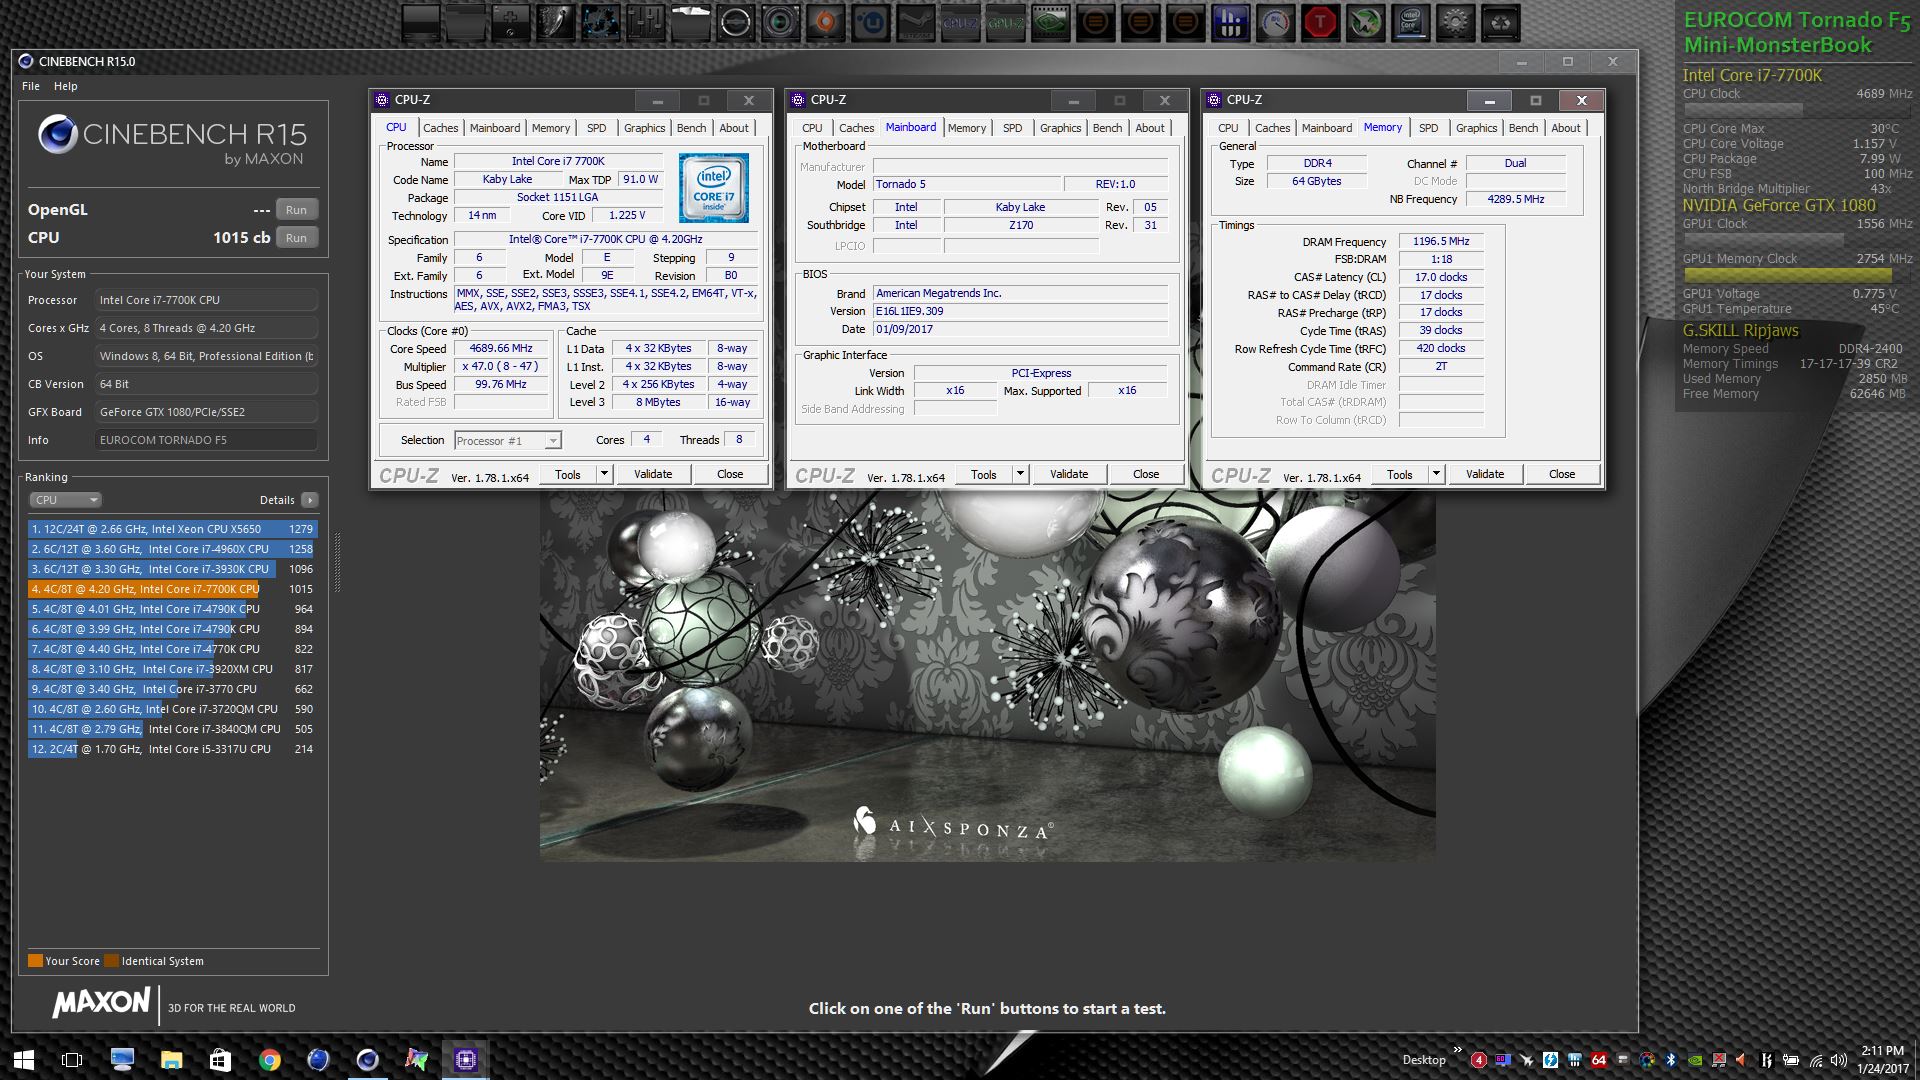Open Tools dropdown arrow in Mainboard window
The image size is (1920, 1080).
click(x=1020, y=474)
